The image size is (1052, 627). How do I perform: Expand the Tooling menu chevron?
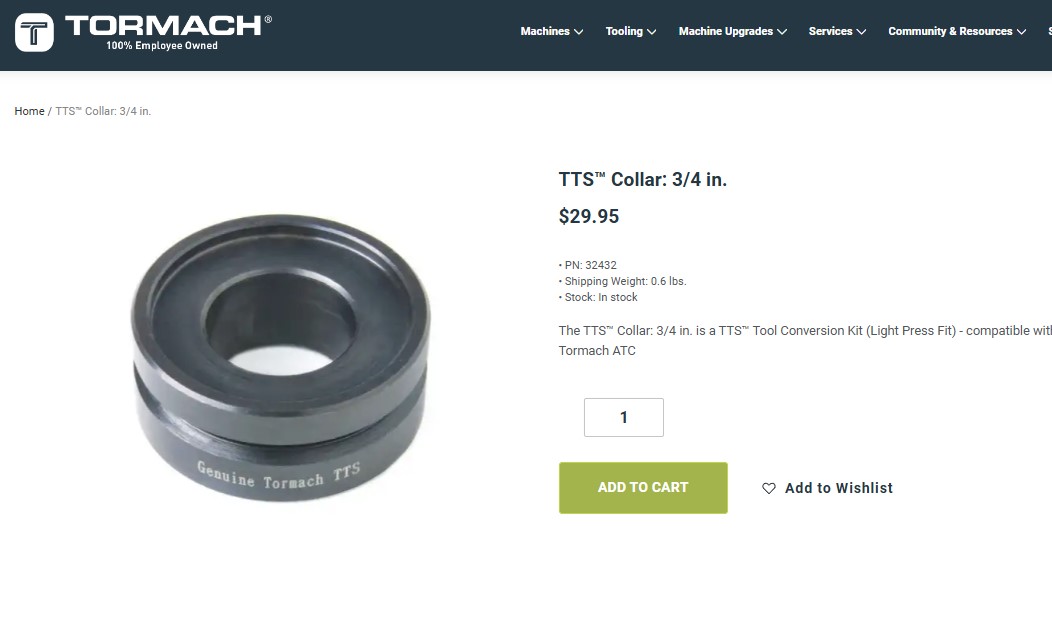pos(651,32)
